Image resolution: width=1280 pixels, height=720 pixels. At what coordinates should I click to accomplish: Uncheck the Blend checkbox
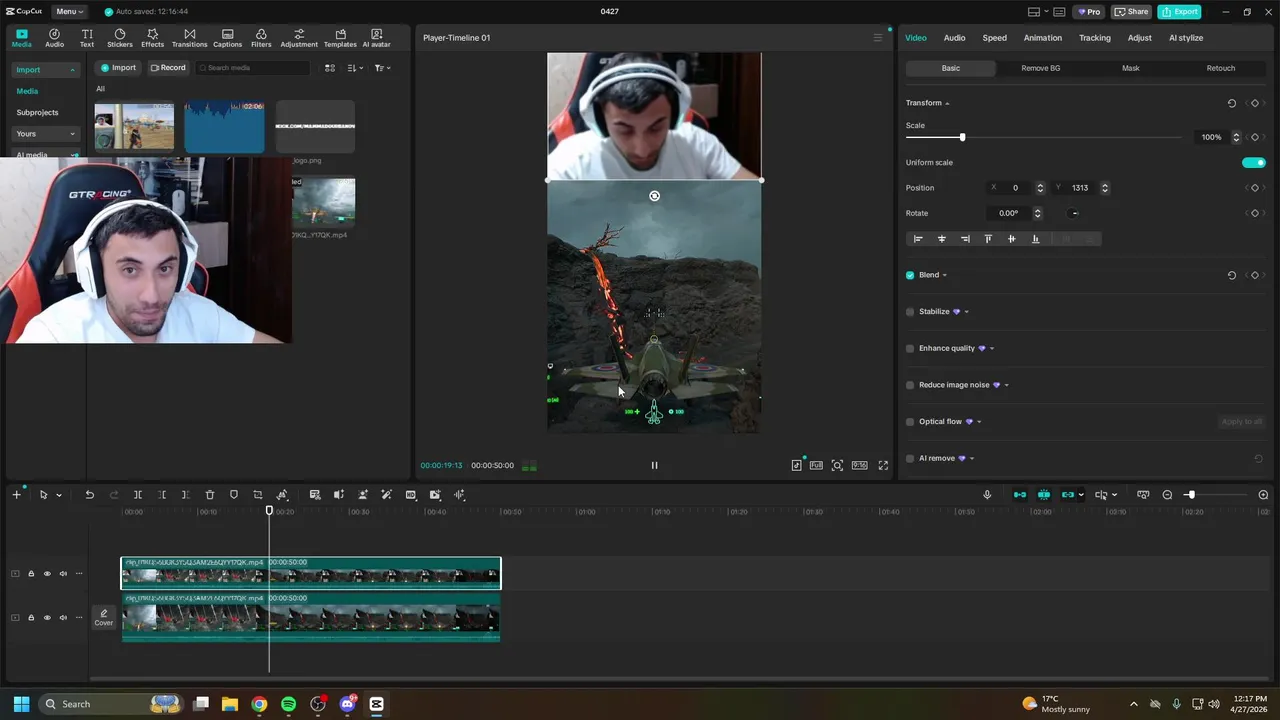[910, 275]
